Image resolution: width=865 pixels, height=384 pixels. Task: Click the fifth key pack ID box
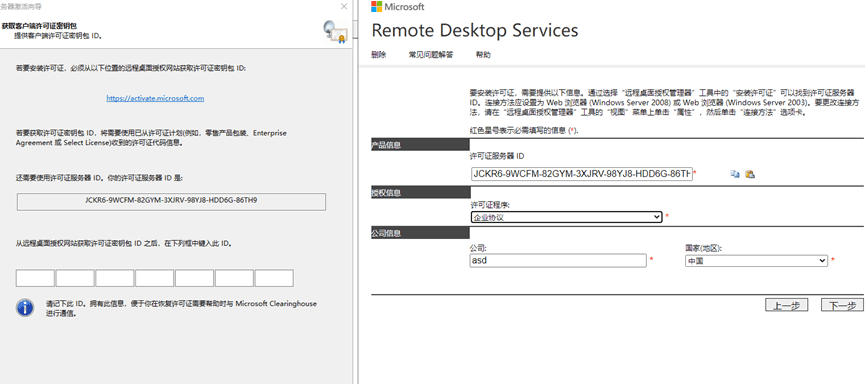click(x=194, y=278)
